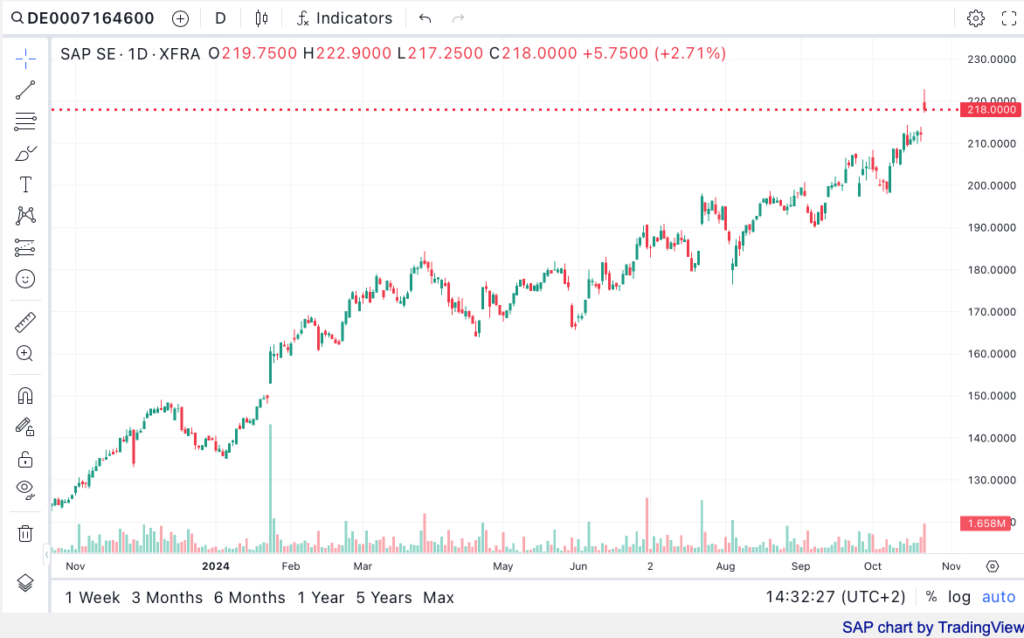Select the 5 Years range

pos(384,598)
